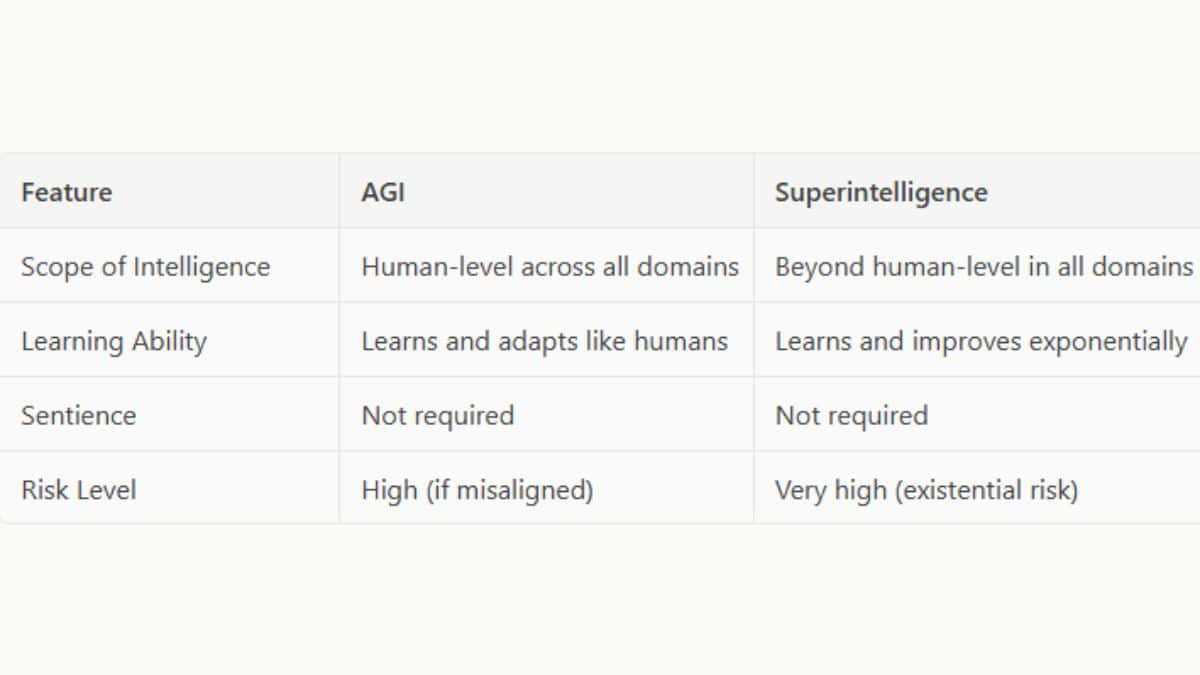Viewport: 1200px width, 675px height.
Task: Click 'Human-level across all domains' cell
Action: point(549,267)
